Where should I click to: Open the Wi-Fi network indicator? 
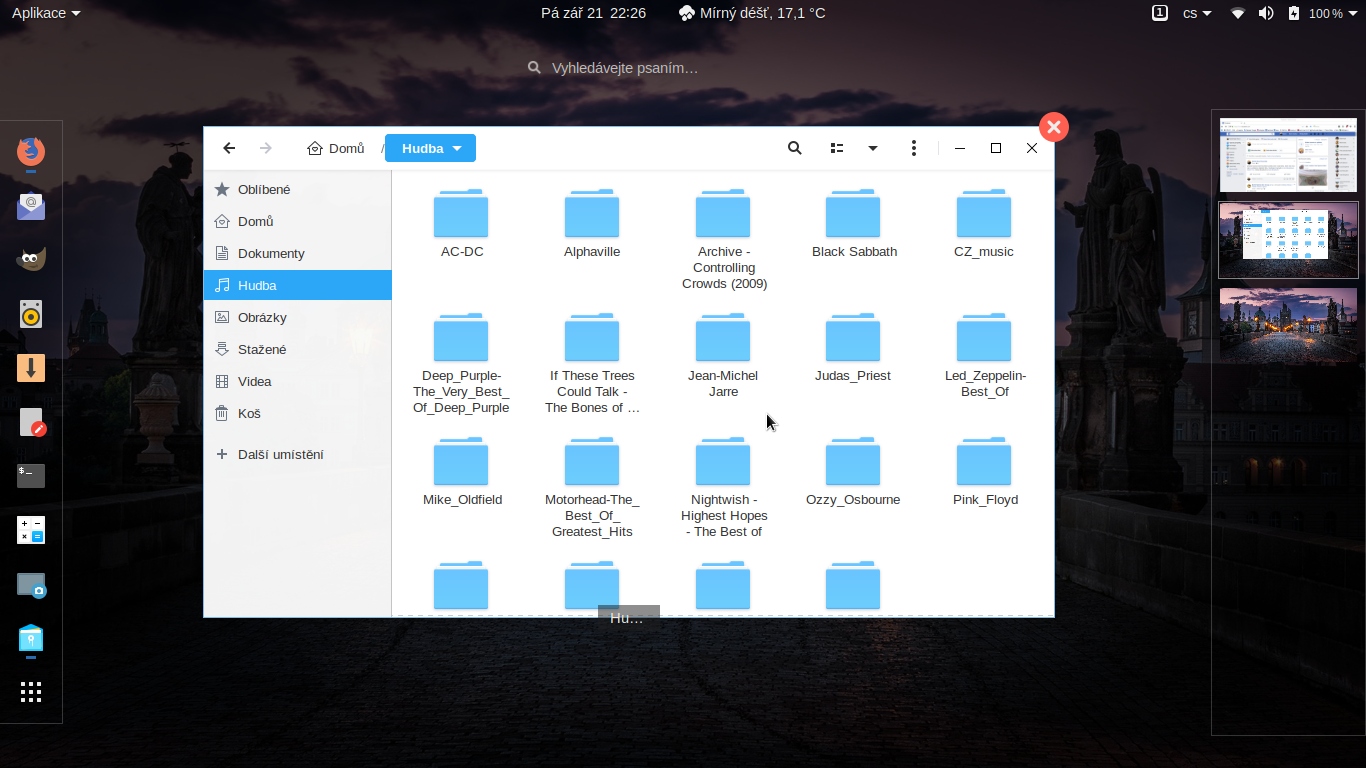(x=1238, y=13)
